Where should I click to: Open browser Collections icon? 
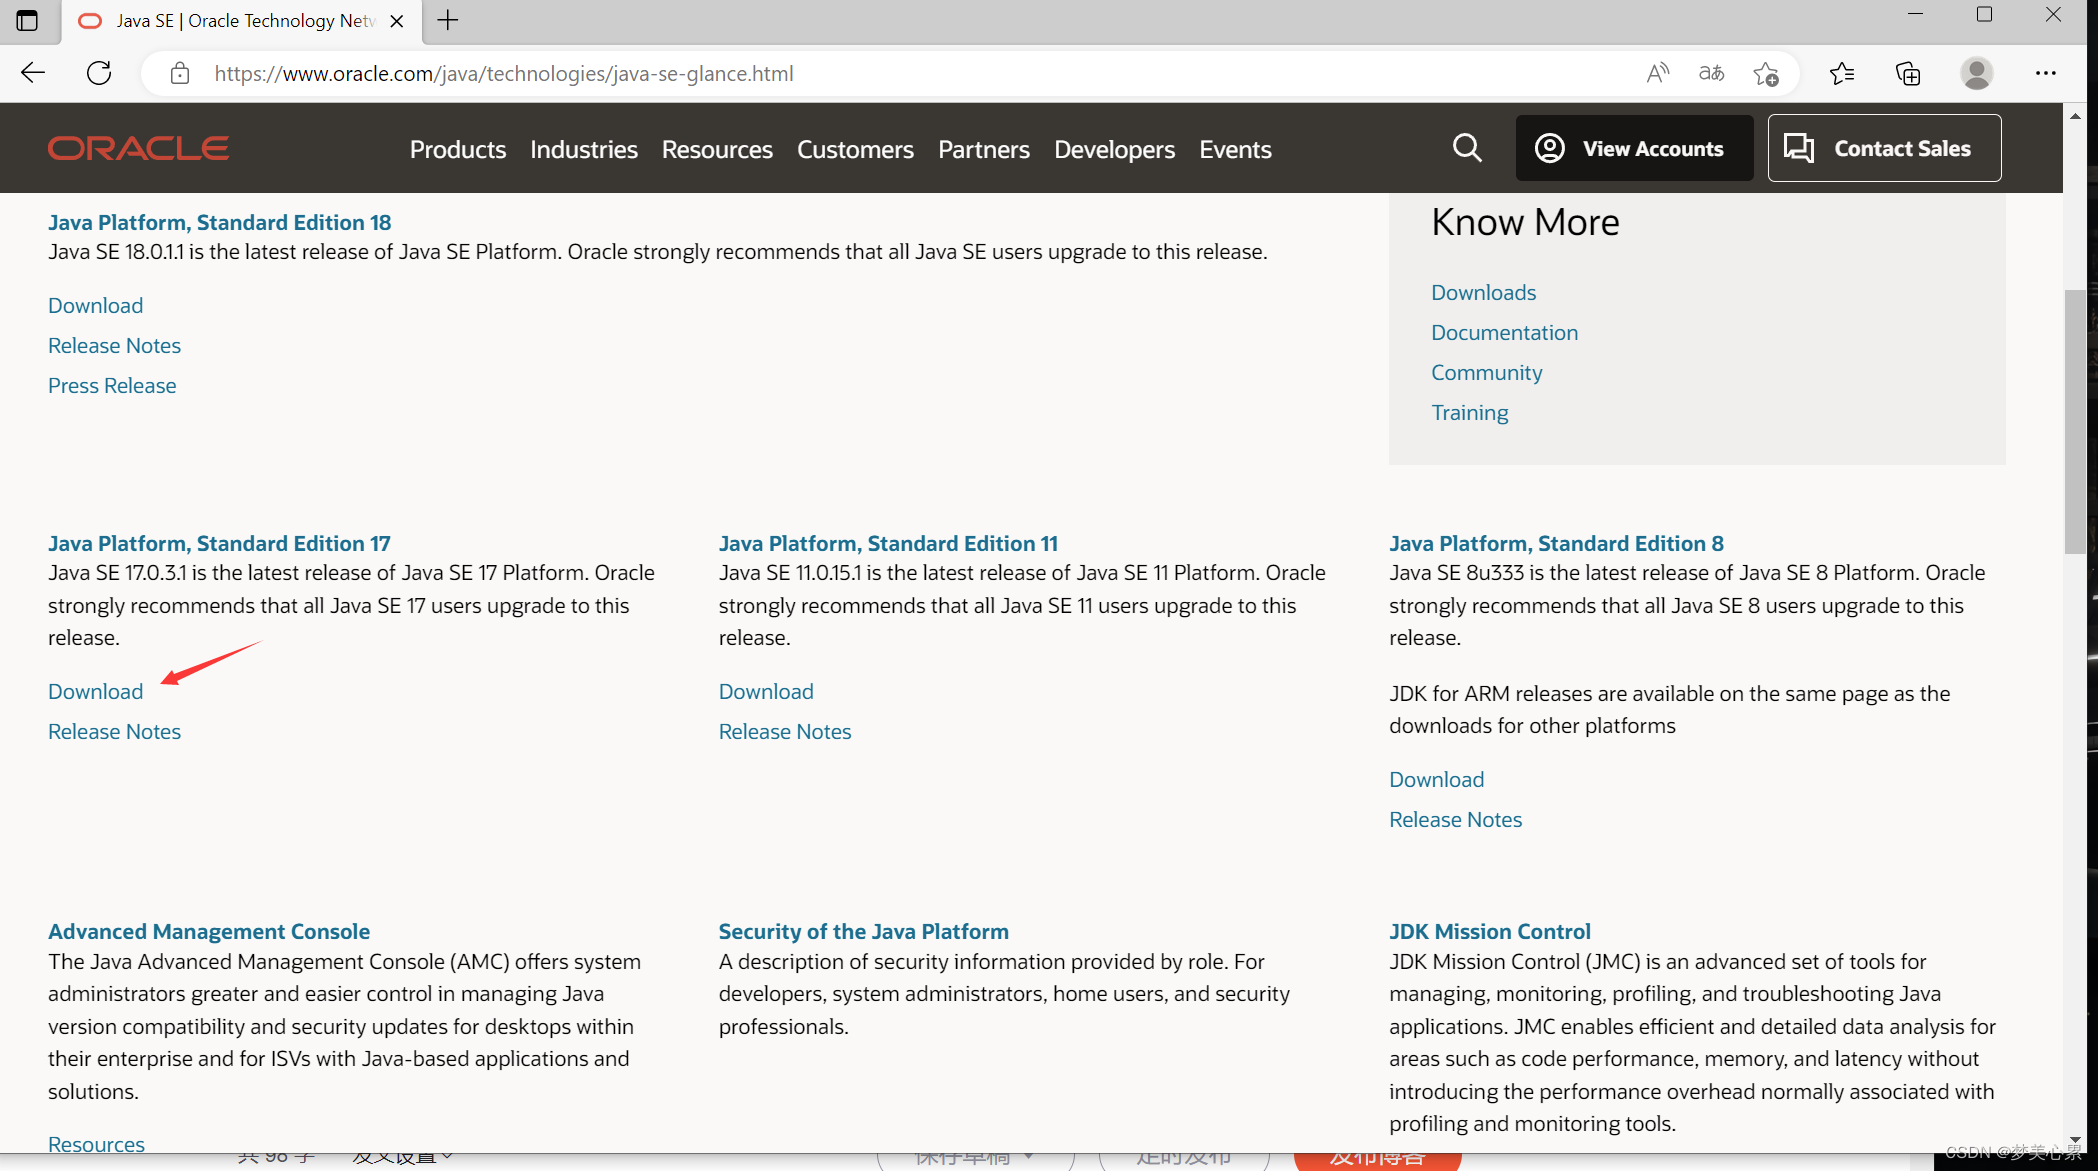1908,73
